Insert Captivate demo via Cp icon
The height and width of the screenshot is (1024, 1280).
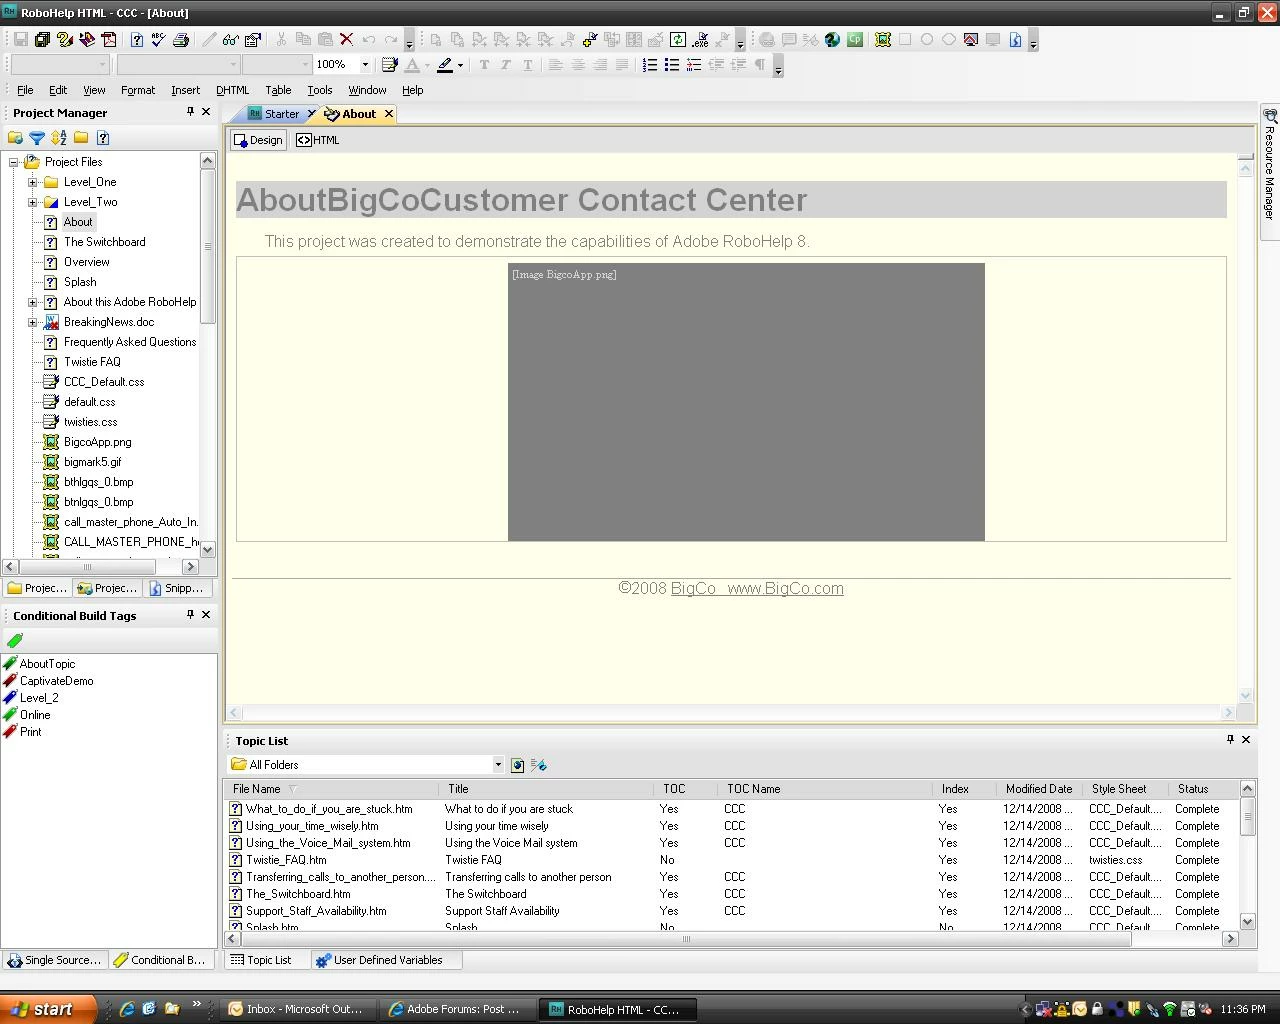[855, 40]
